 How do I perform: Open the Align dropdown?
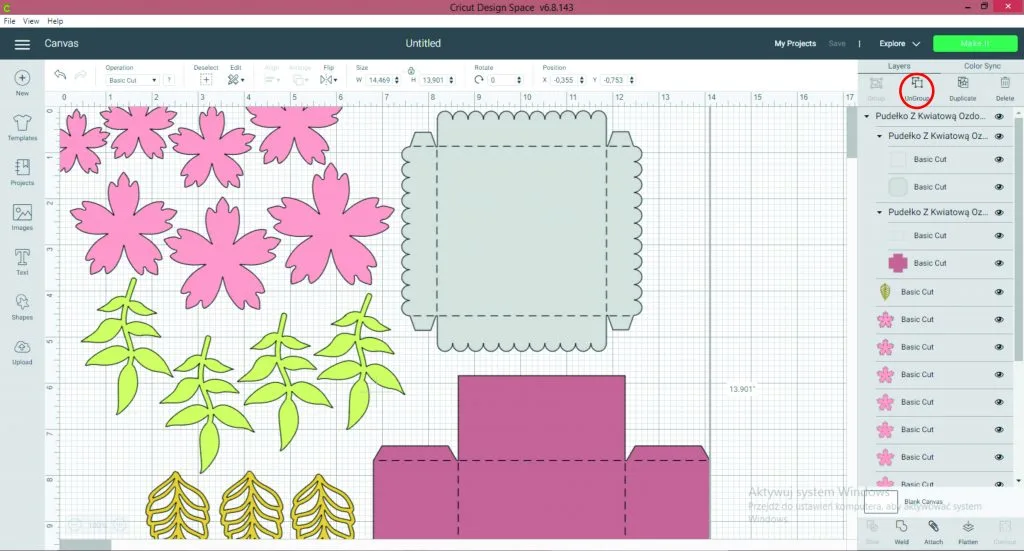272,80
